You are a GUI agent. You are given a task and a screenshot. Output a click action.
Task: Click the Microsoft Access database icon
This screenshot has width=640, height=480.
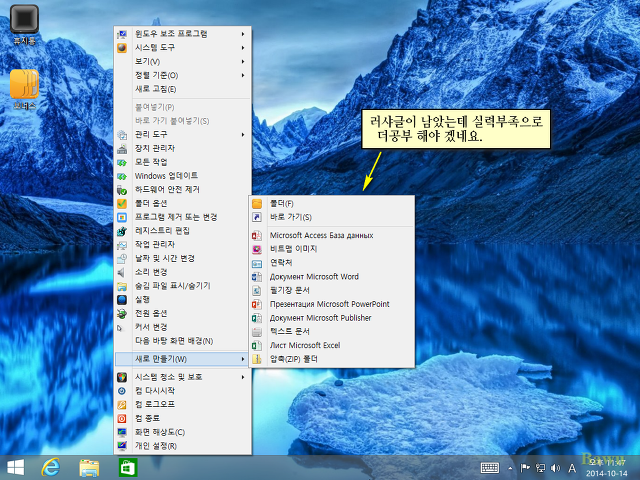coord(257,236)
